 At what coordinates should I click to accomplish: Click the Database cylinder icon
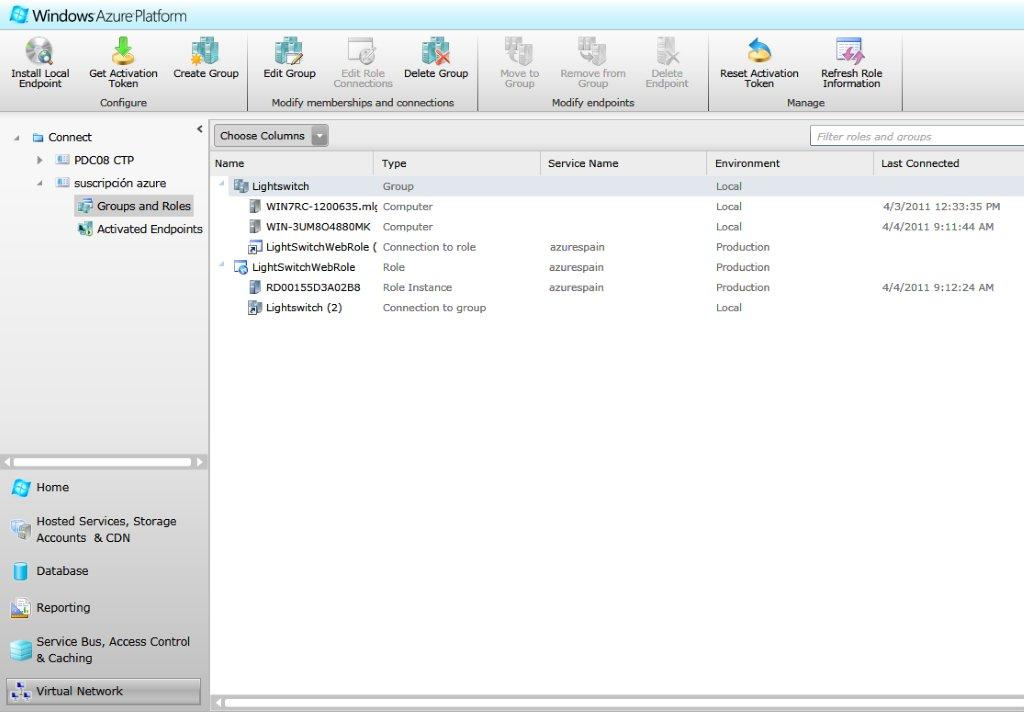[x=20, y=571]
